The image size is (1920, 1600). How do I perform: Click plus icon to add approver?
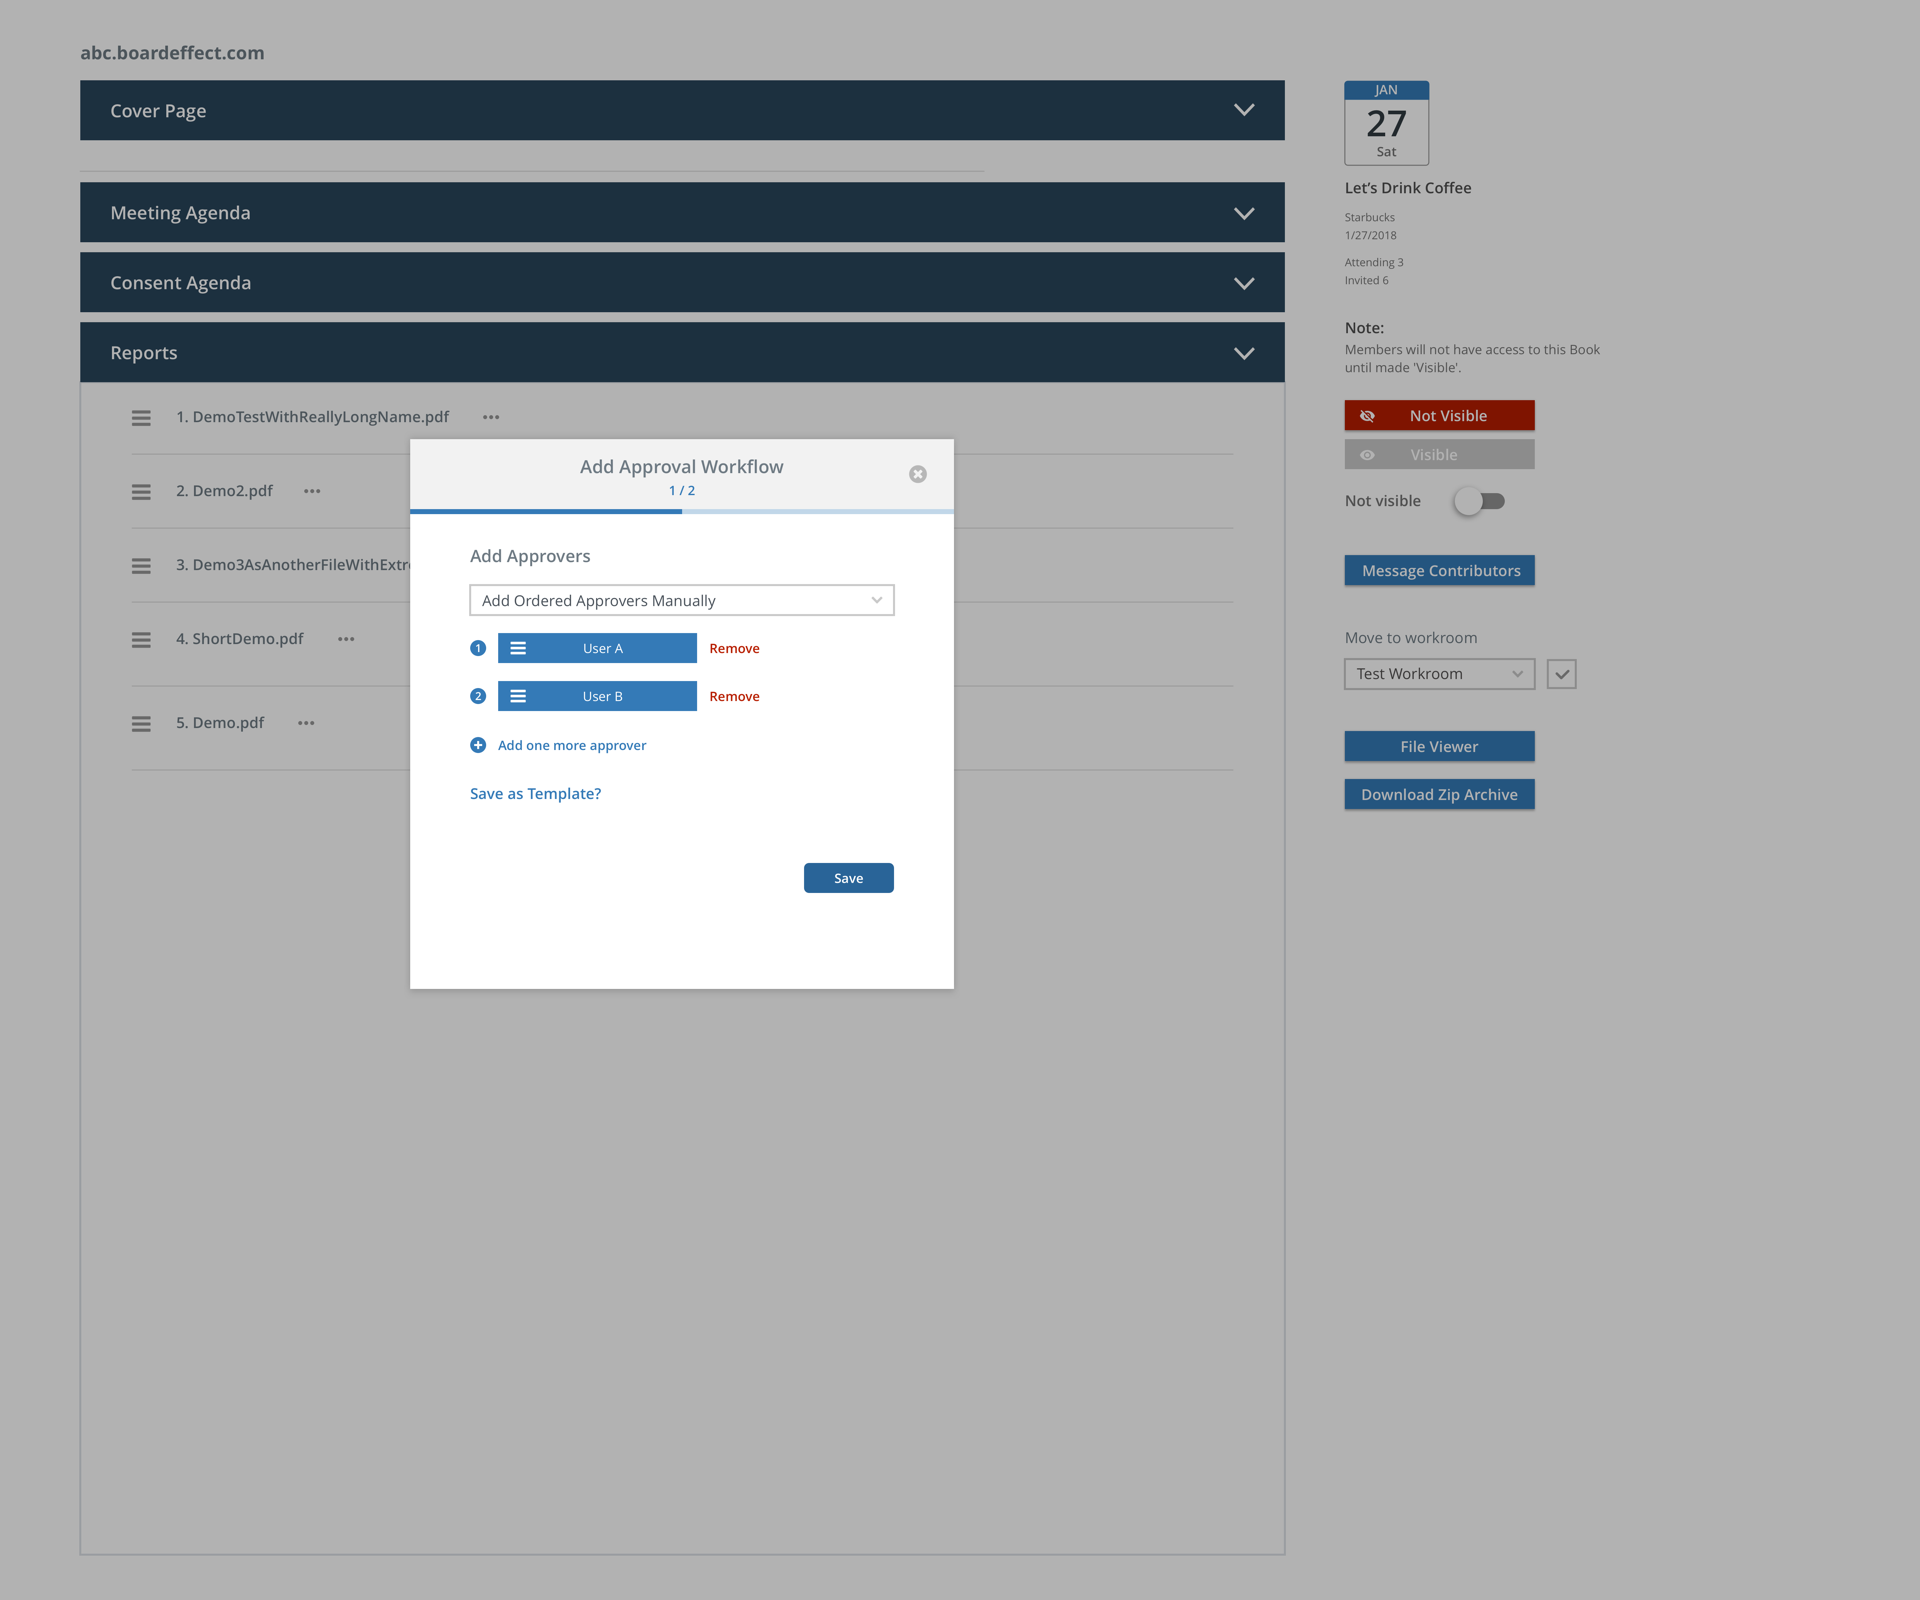478,745
